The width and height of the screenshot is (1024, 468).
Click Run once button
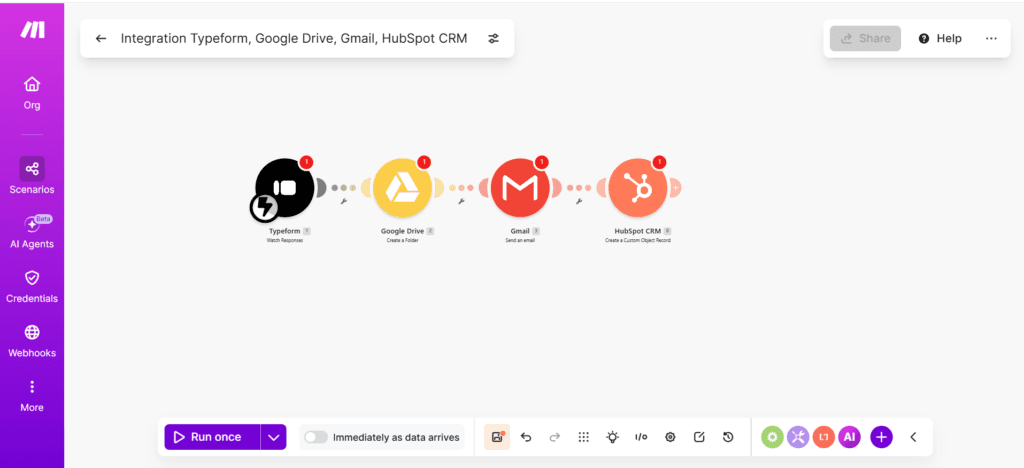[212, 437]
